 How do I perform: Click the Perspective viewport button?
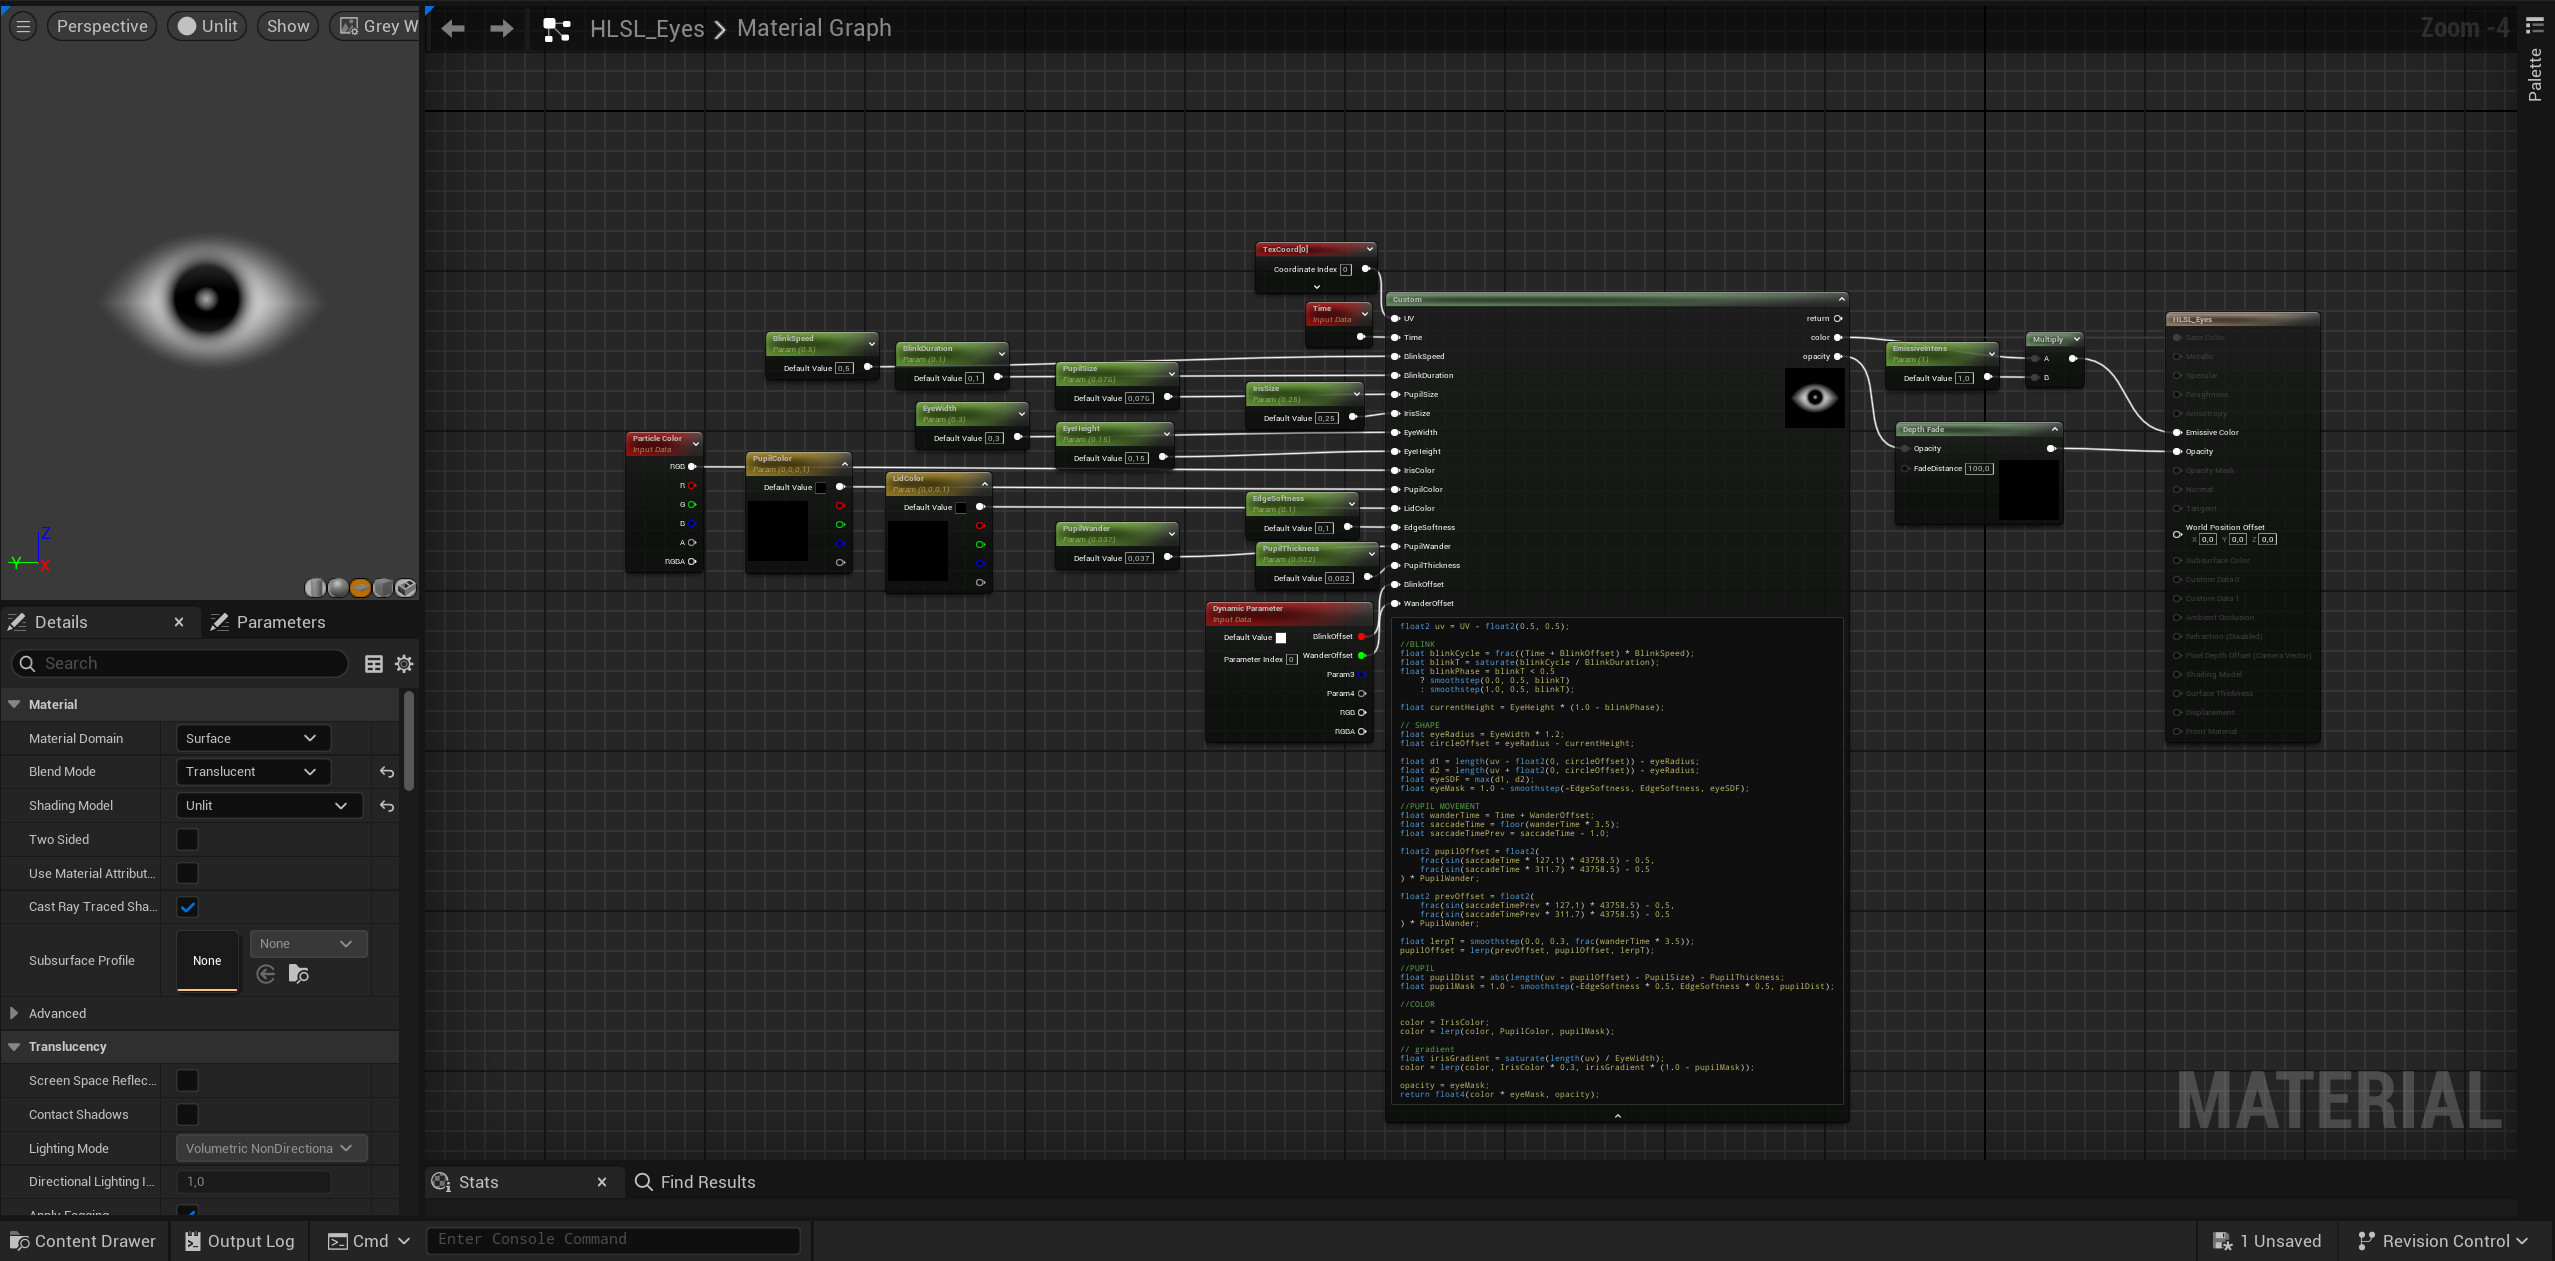pos(102,26)
